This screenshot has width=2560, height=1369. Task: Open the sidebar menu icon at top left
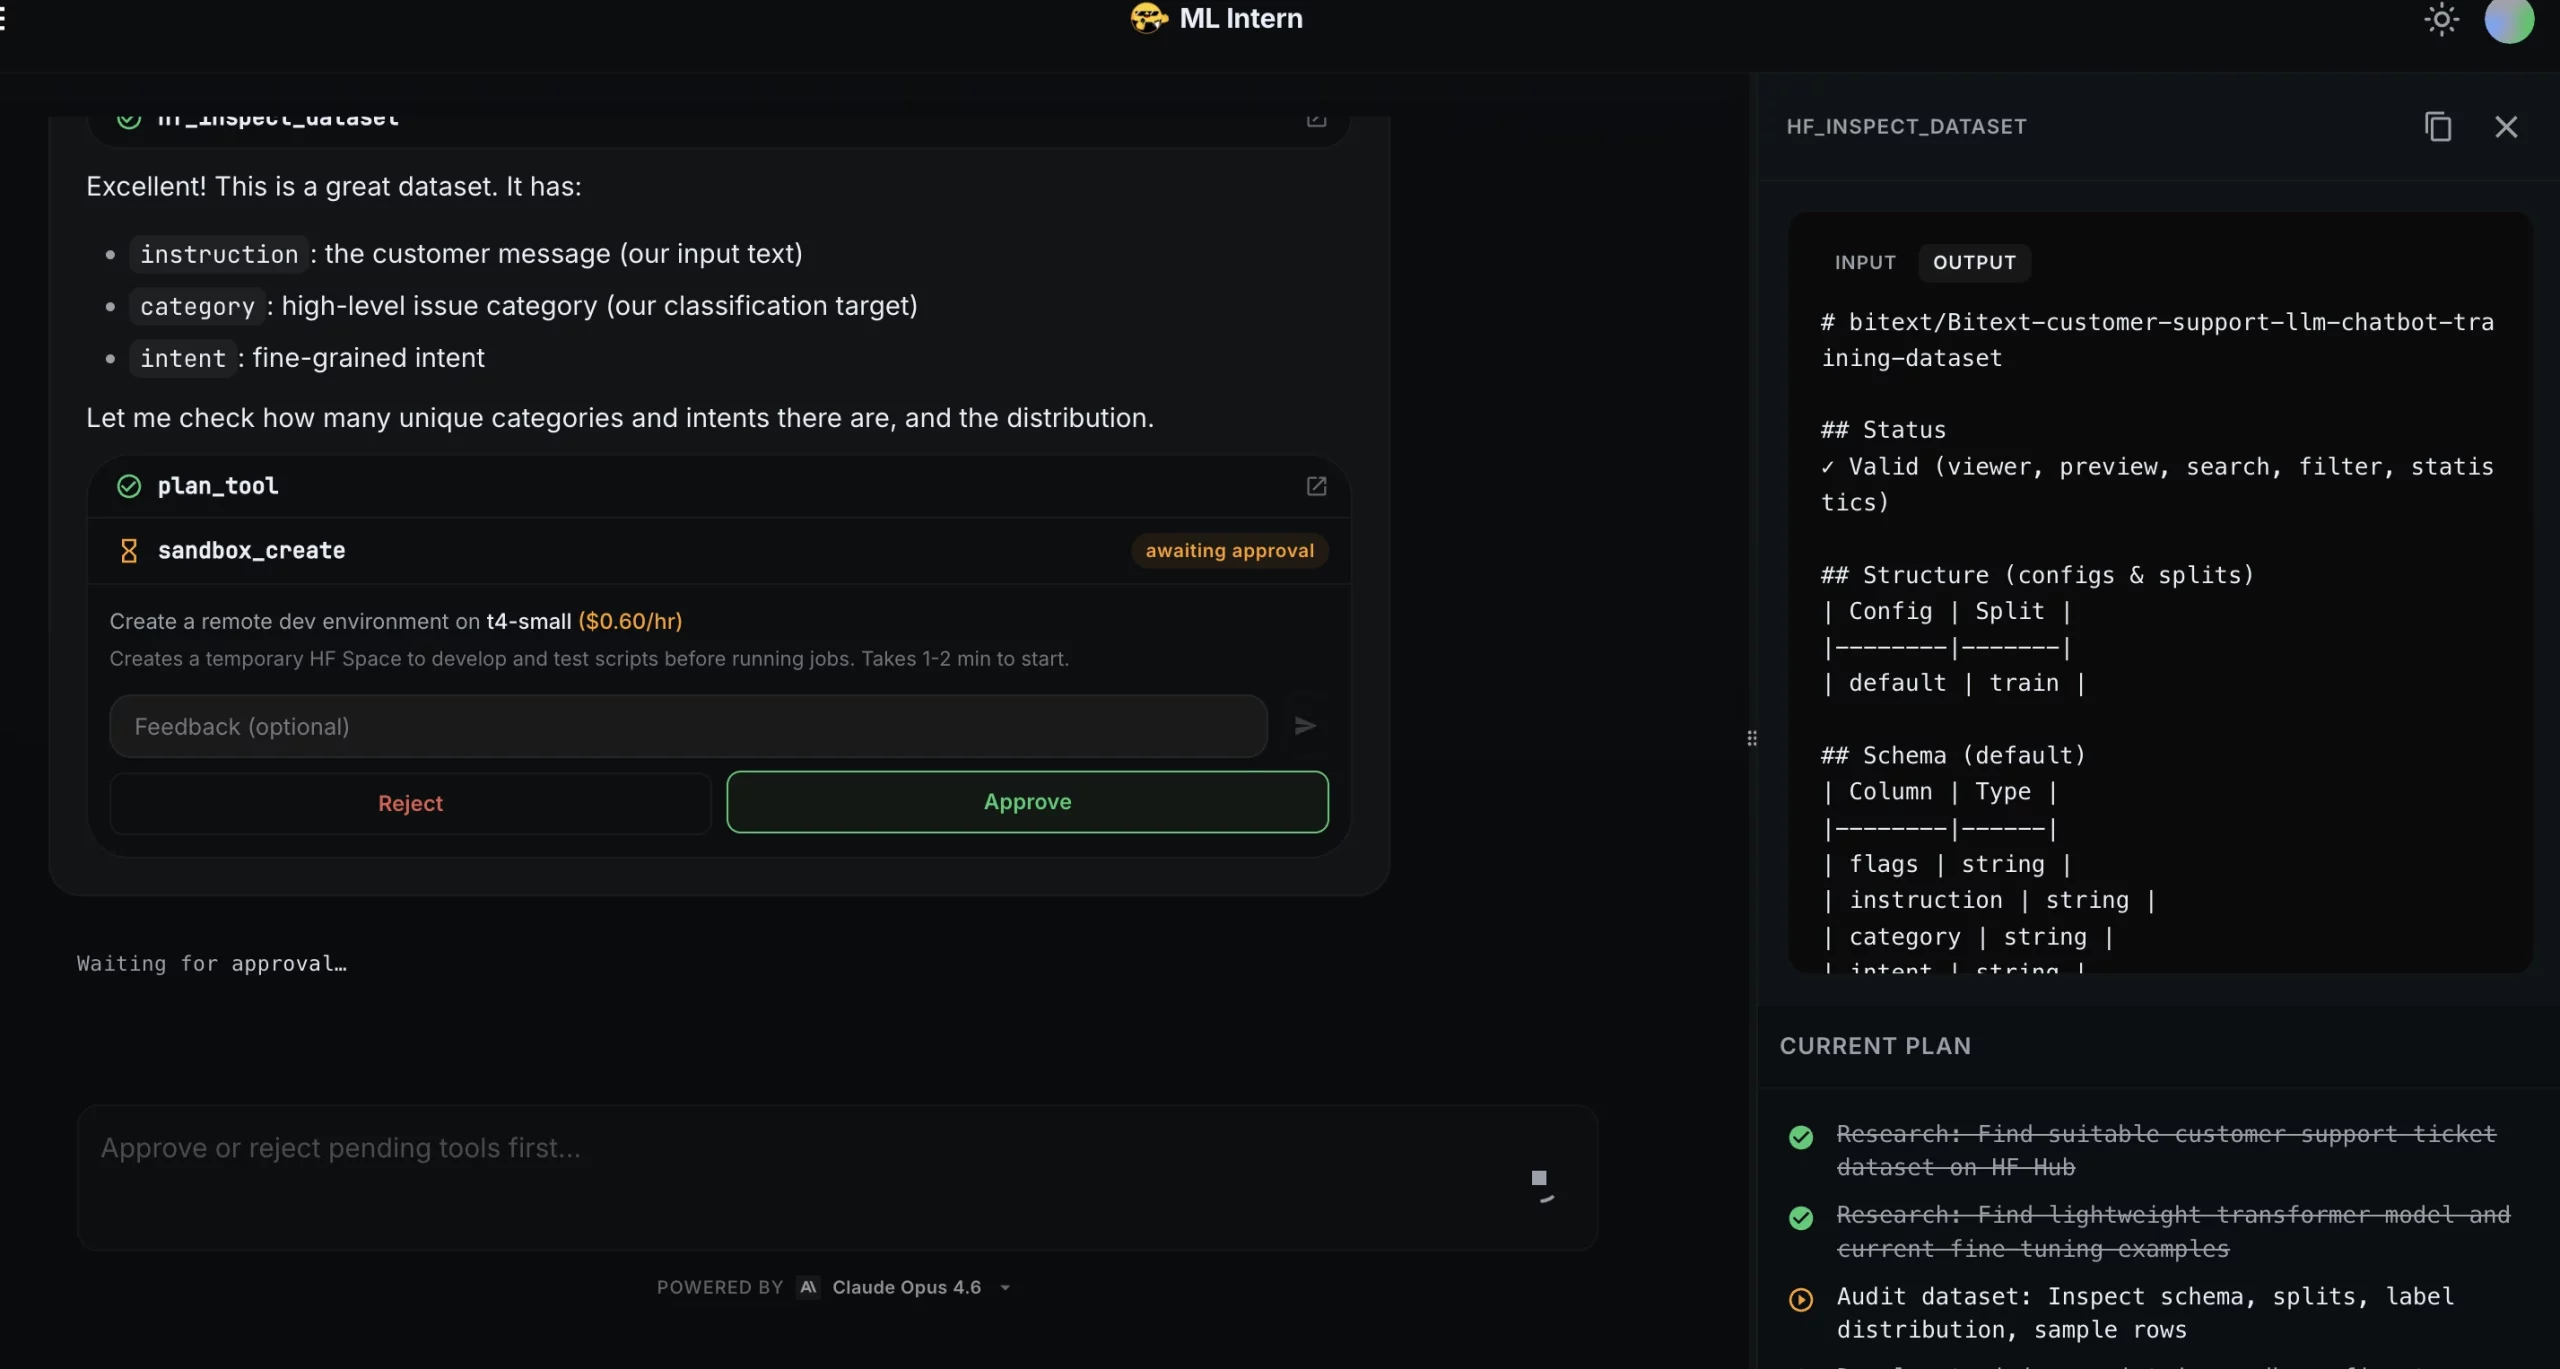coord(3,19)
